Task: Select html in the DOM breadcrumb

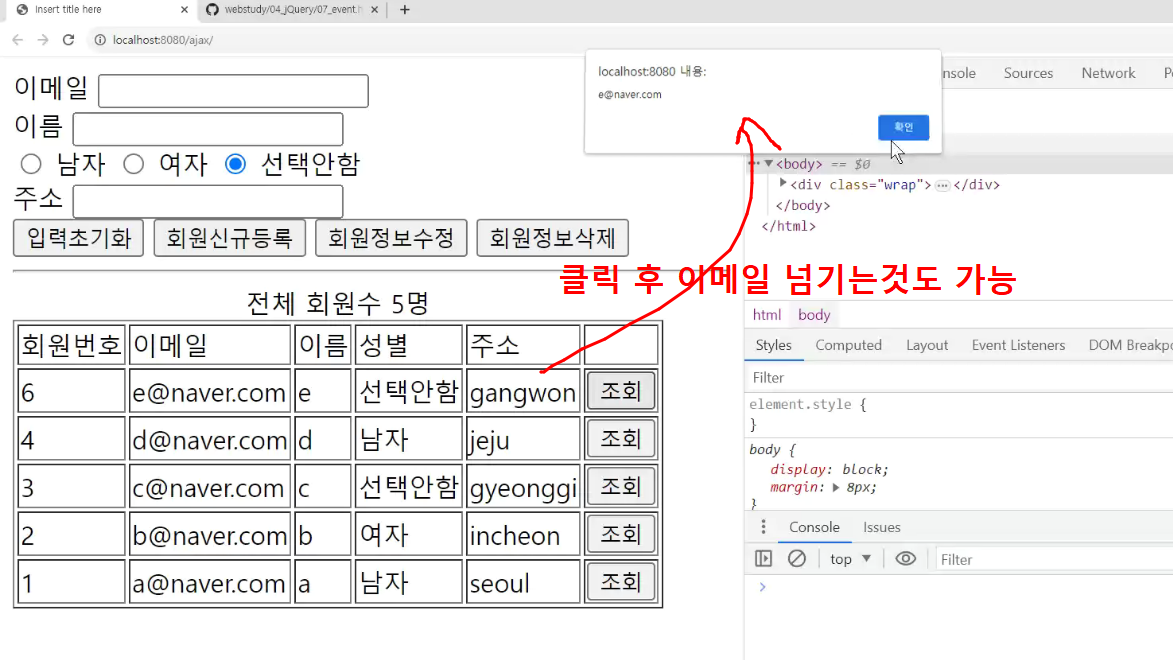Action: click(x=767, y=315)
